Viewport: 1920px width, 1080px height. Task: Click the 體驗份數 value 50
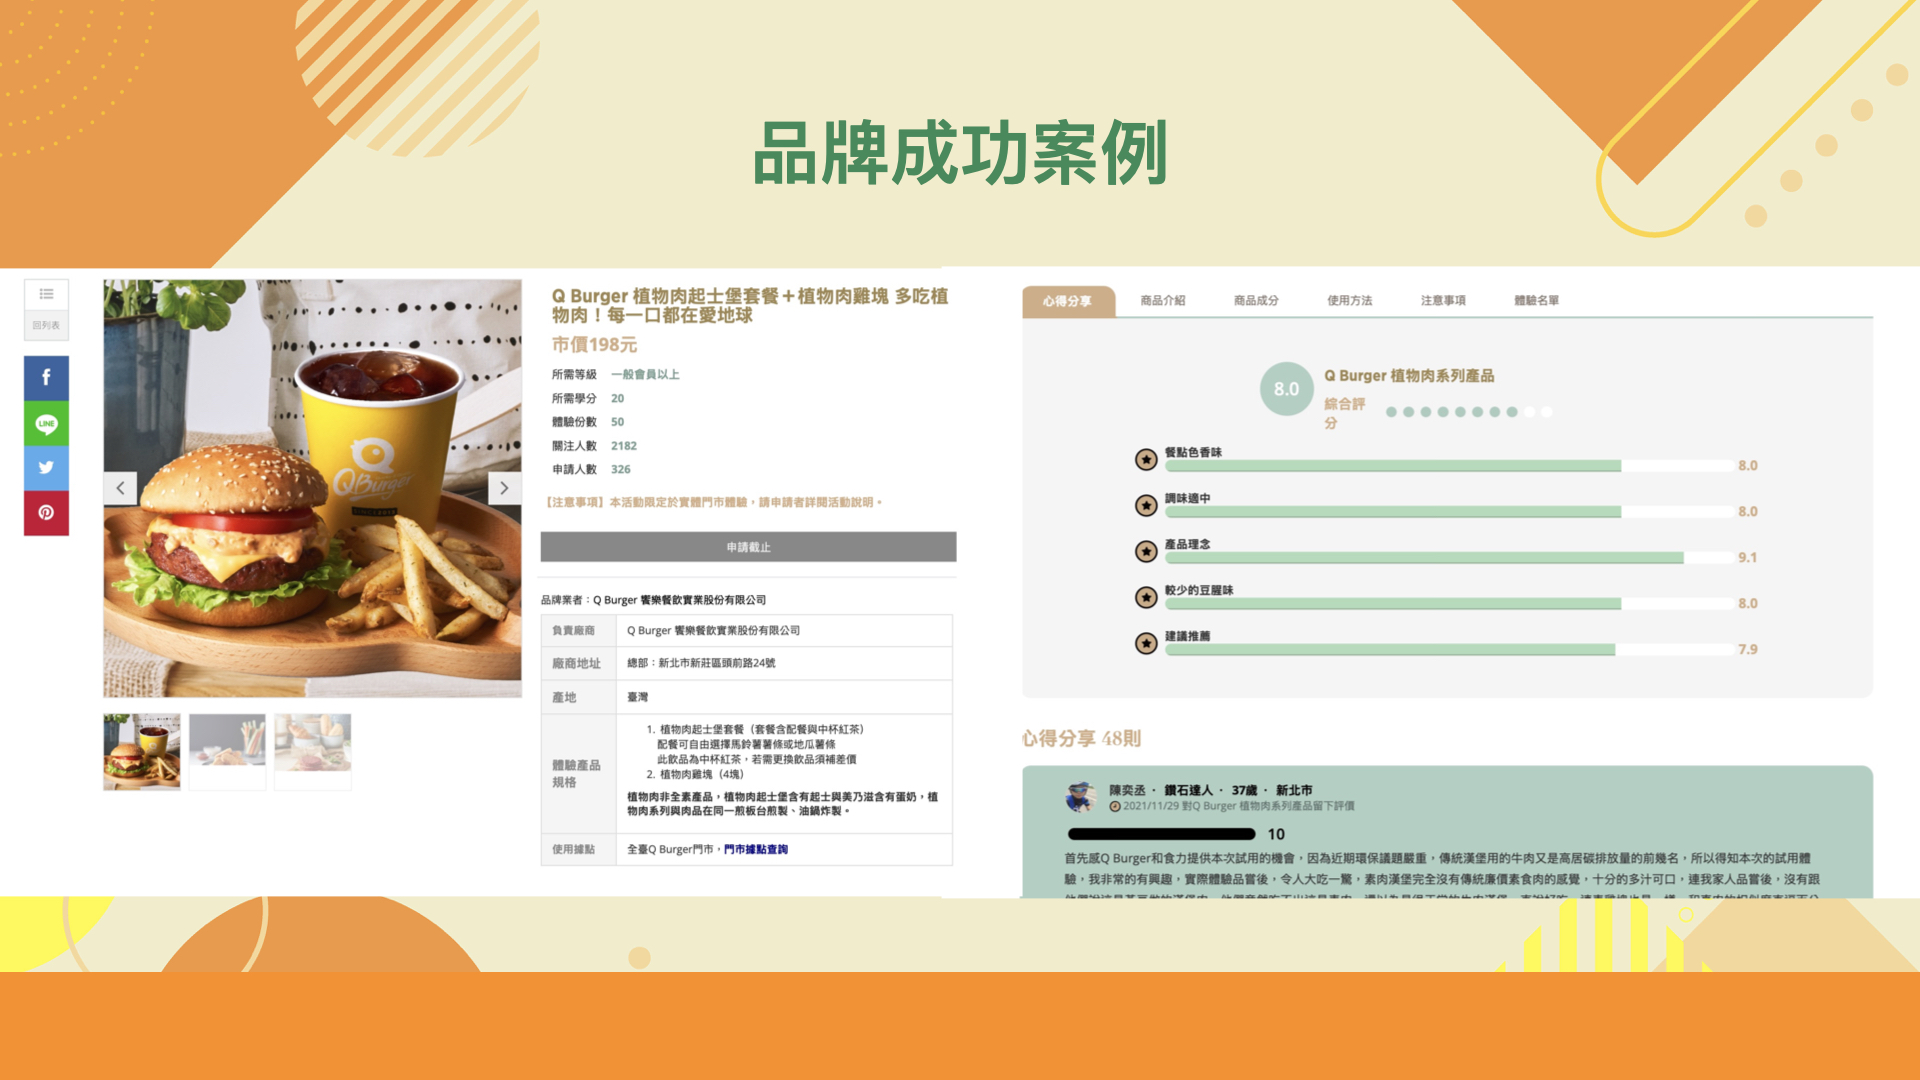click(617, 422)
